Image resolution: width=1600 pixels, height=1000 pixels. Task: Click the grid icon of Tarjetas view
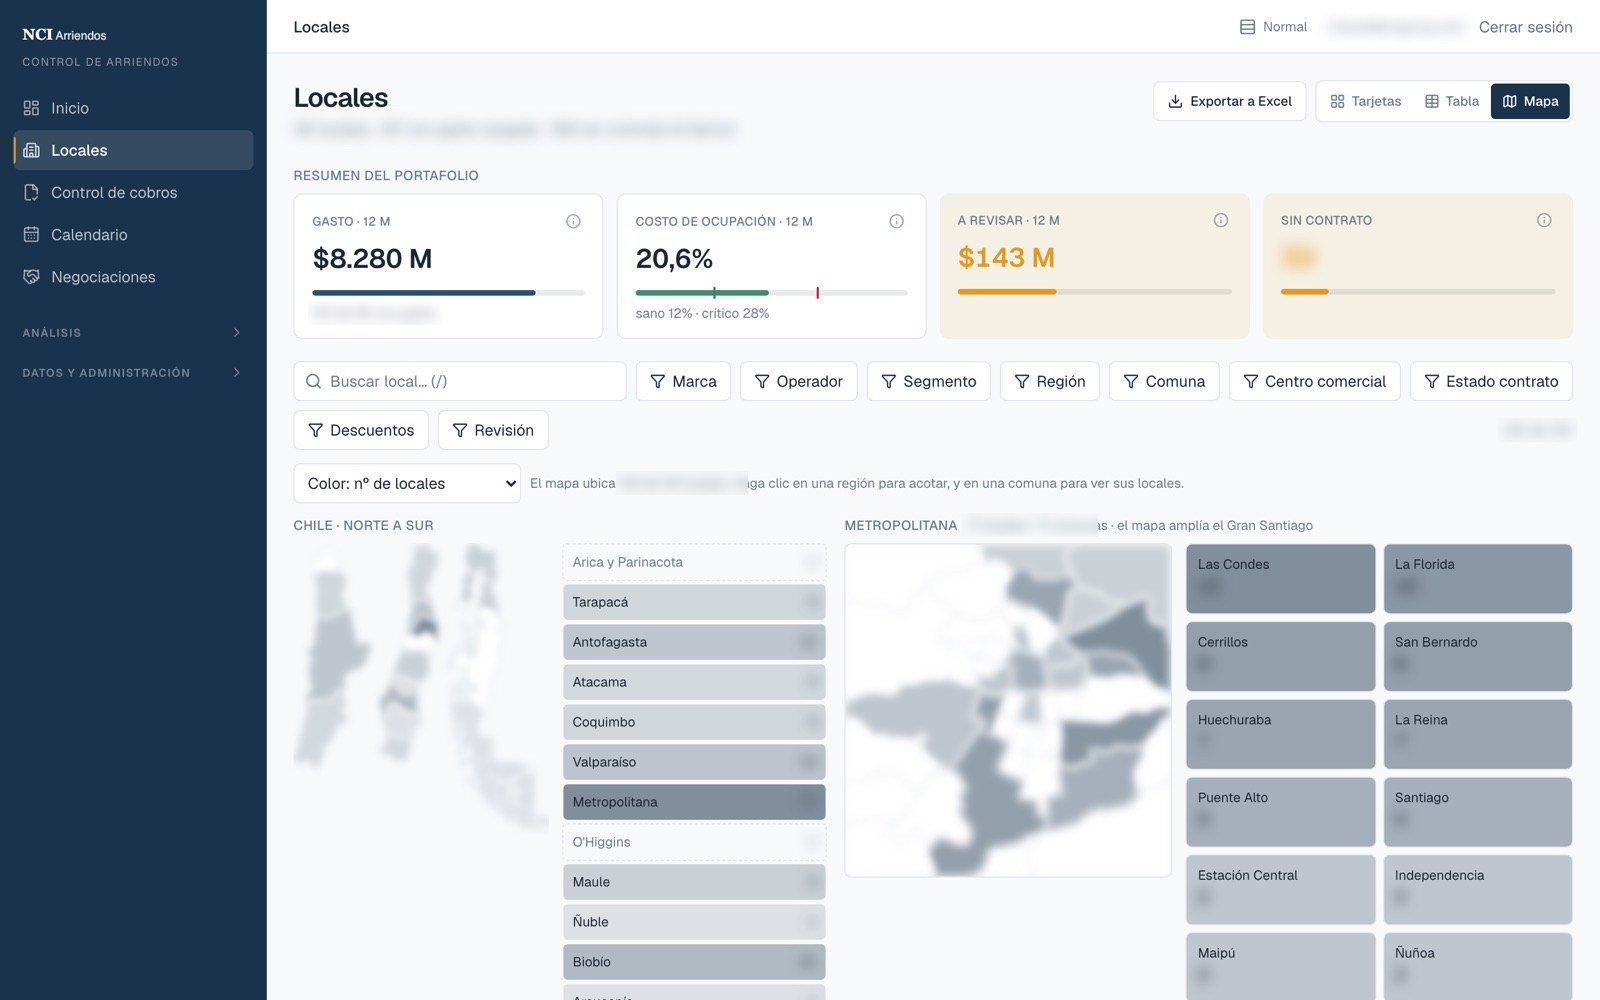tap(1337, 101)
